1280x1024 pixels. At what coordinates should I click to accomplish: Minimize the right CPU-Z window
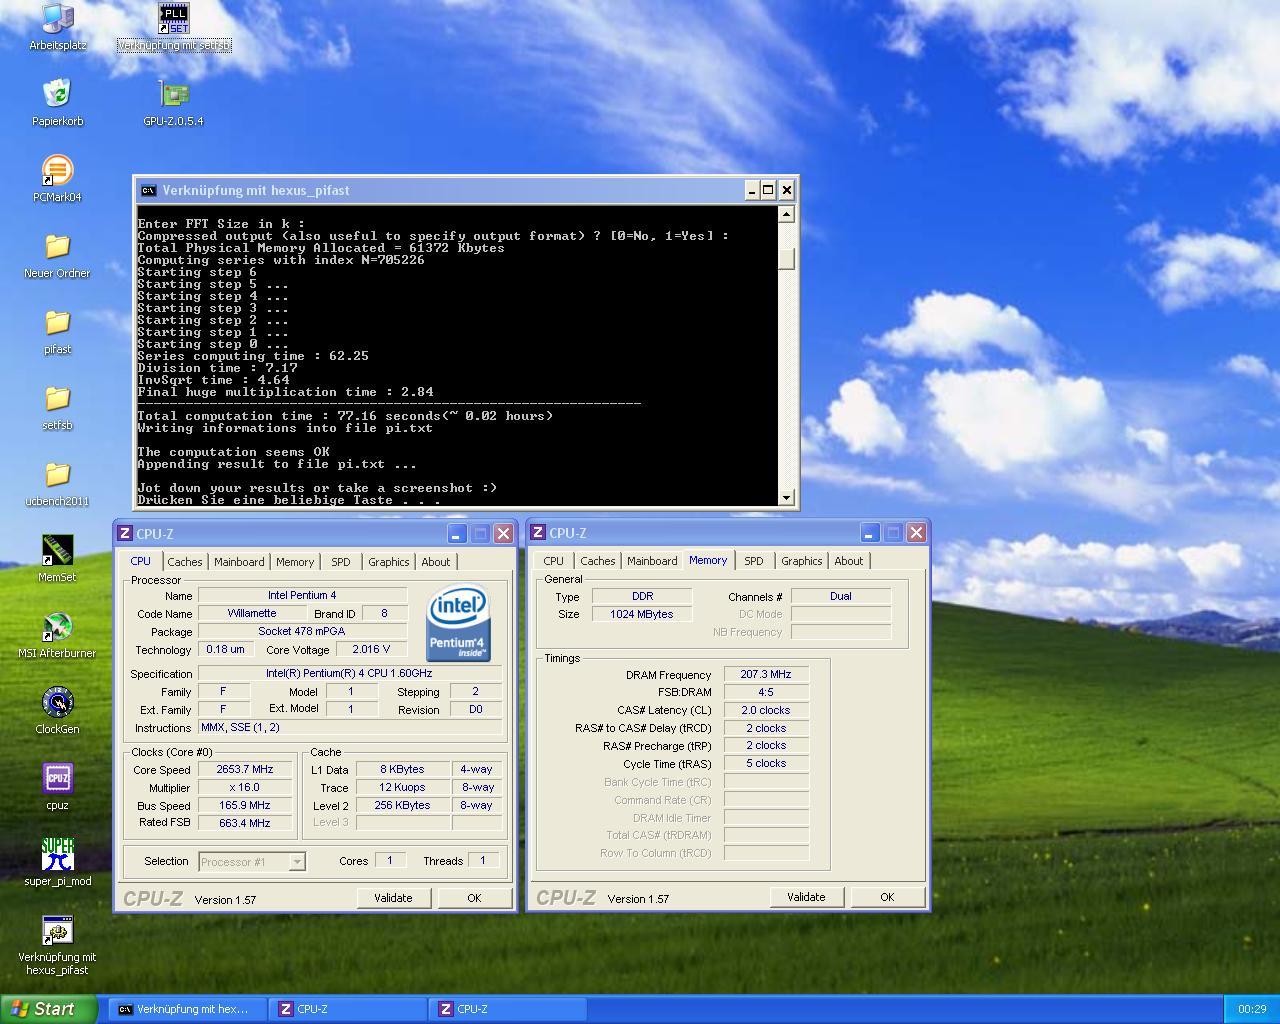tap(869, 533)
